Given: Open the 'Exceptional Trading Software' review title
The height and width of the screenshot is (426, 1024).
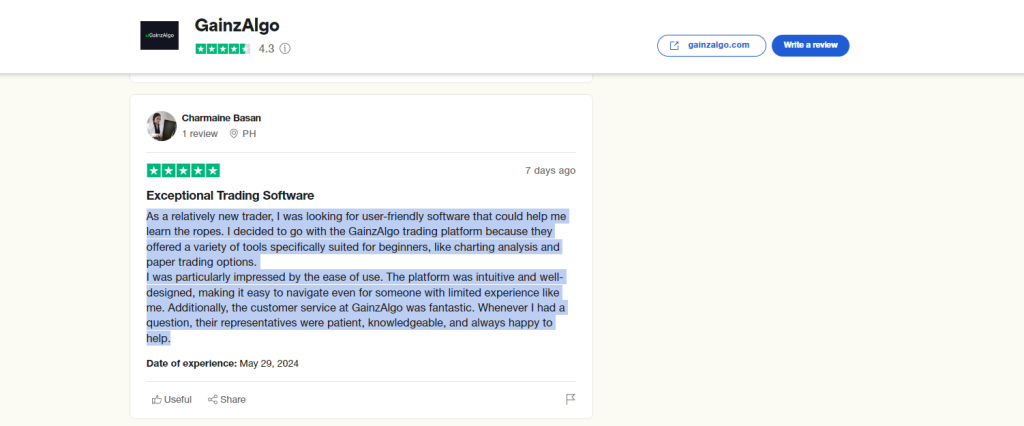Looking at the screenshot, I should click(231, 195).
